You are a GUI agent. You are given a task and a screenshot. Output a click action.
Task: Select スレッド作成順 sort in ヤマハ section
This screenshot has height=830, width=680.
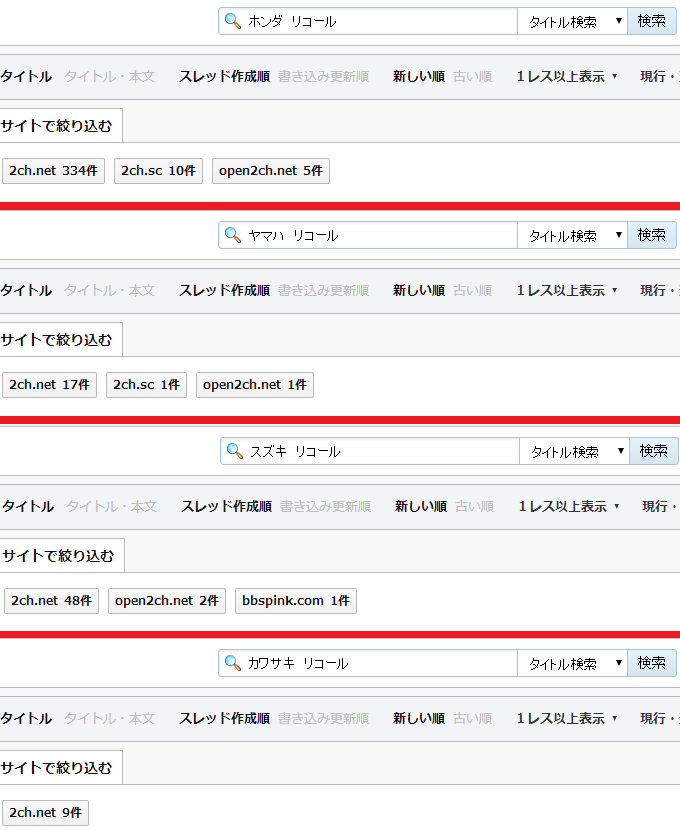[x=224, y=290]
